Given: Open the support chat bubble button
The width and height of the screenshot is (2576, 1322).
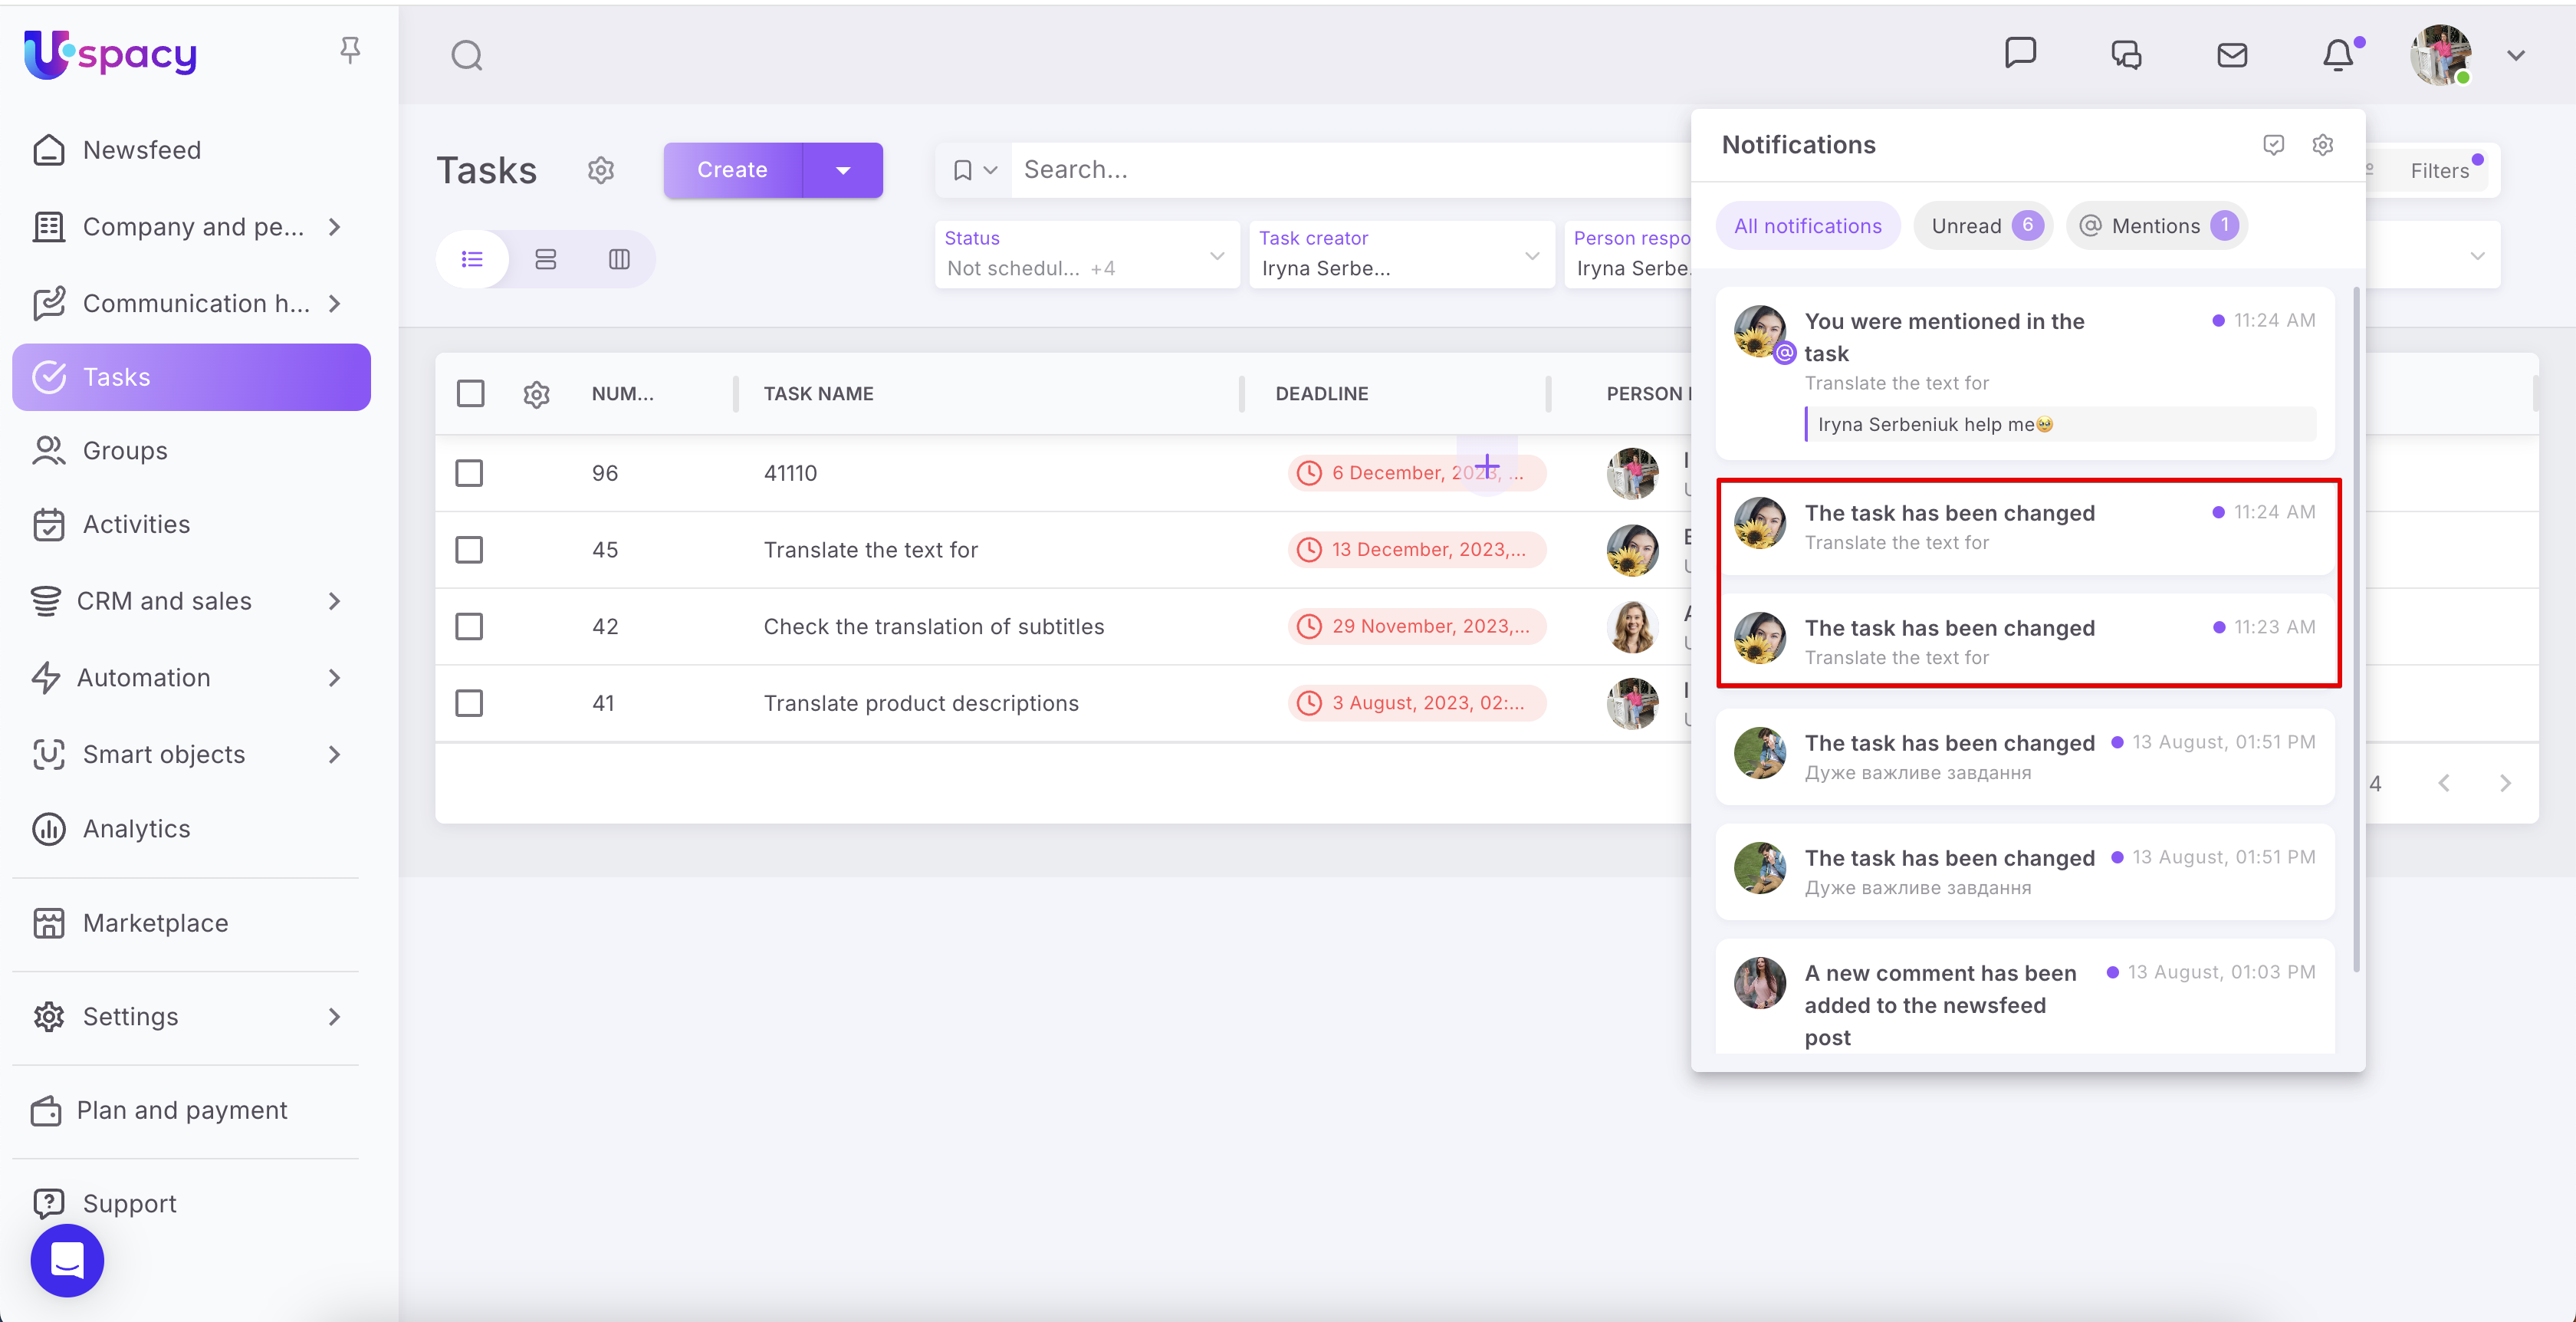Looking at the screenshot, I should click(67, 1260).
